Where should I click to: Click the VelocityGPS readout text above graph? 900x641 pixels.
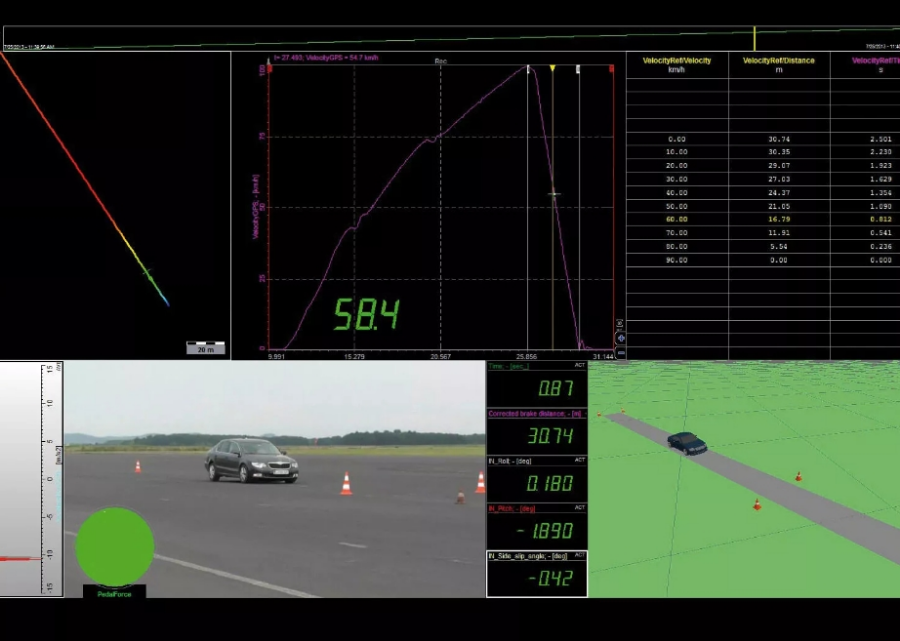coord(325,58)
